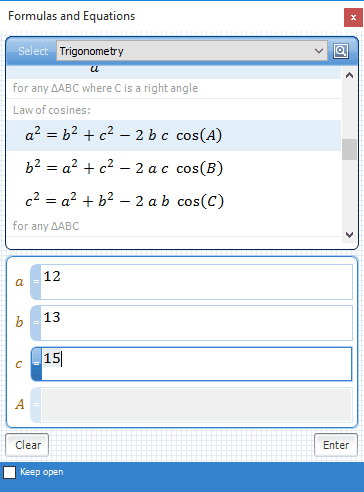This screenshot has width=364, height=492.
Task: Click the empty input field for angle A
Action: 197,405
